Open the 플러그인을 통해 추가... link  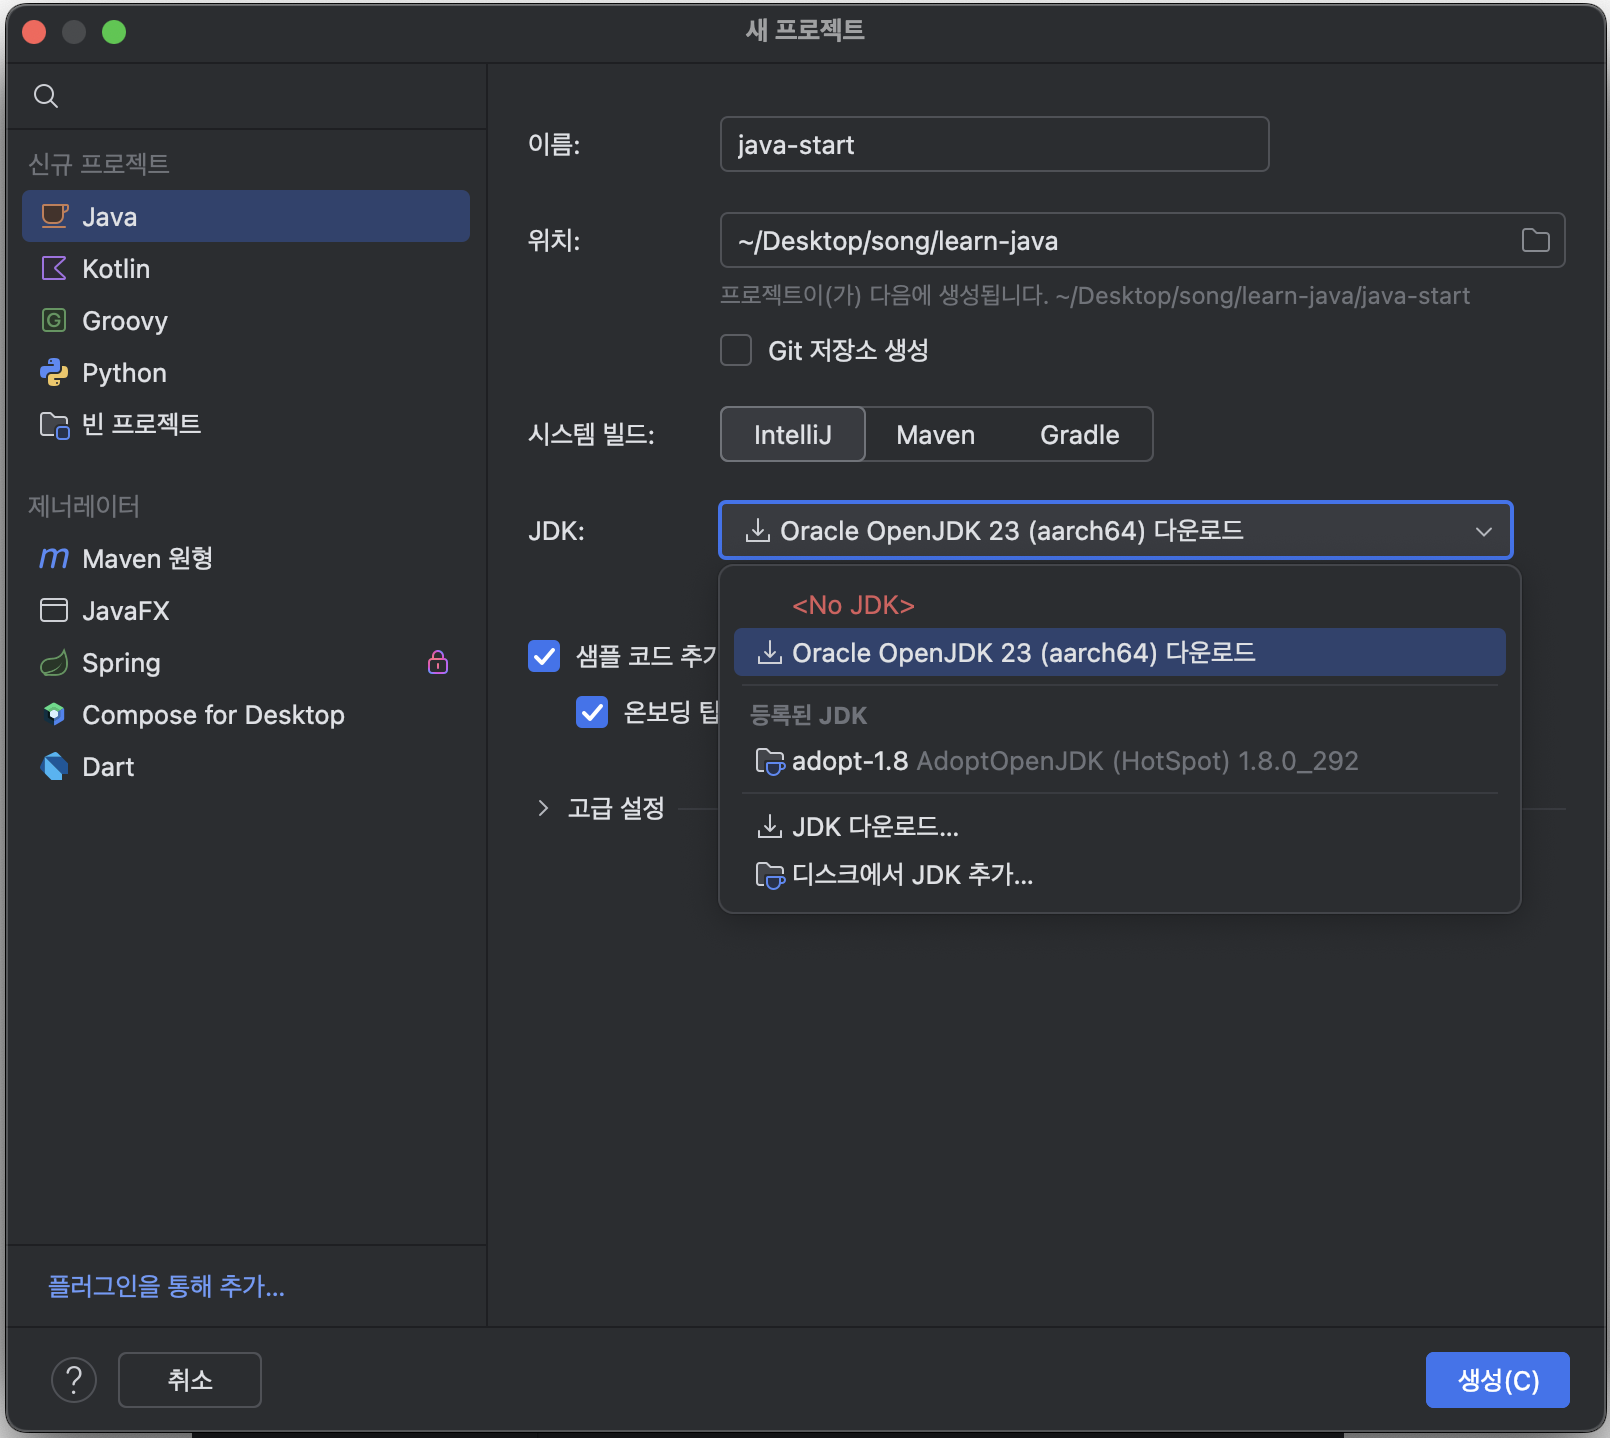[x=167, y=1286]
